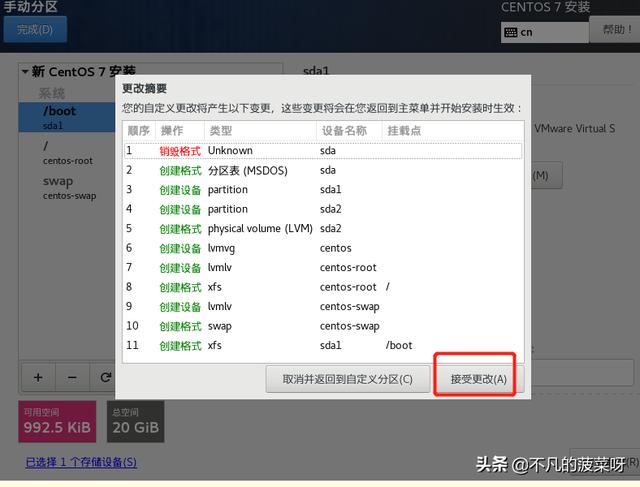Screen dimensions: 640x487
Task: Click the plus icon to add mount point
Action: (38, 377)
